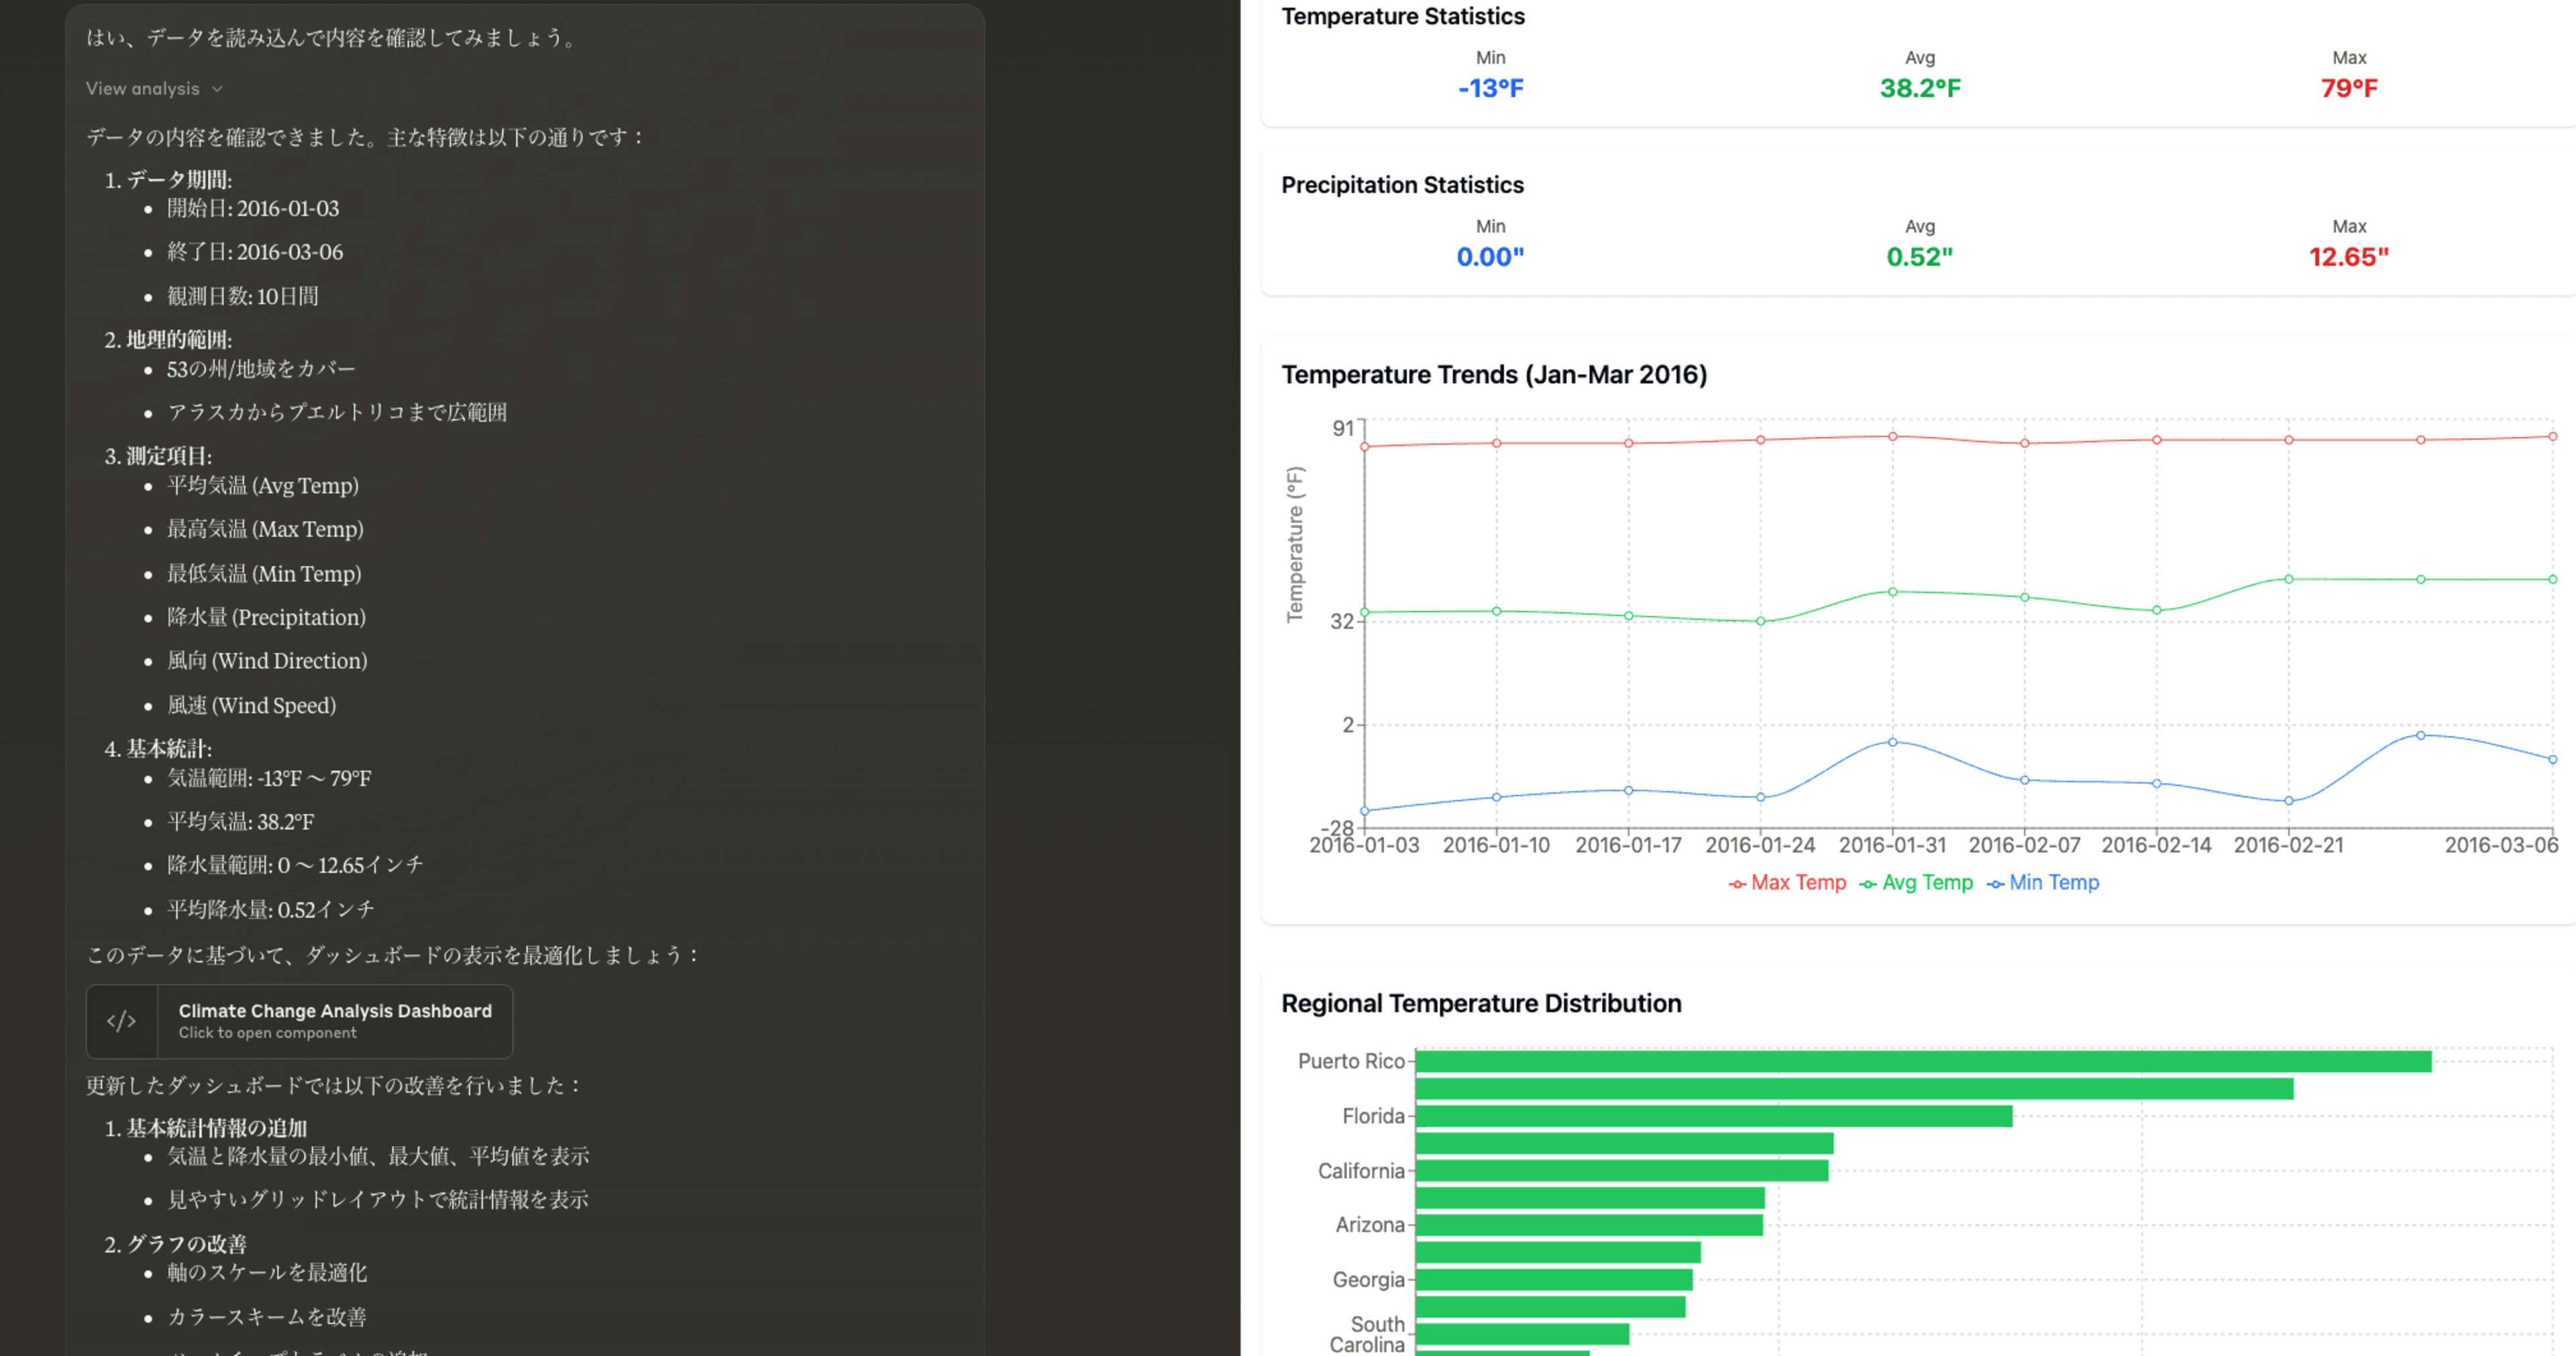Screen dimensions: 2576x1356
Task: Click green Avg Temp legend marker icon
Action: (x=1867, y=884)
